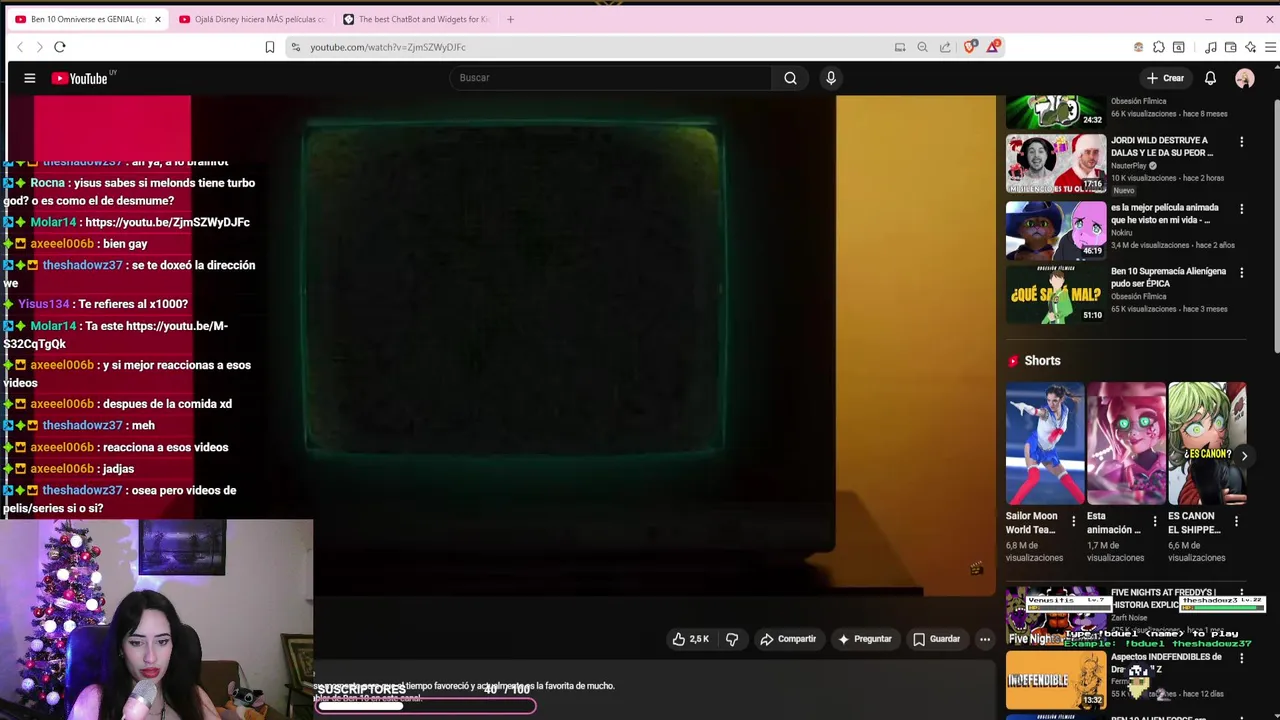Switch to The best ChatBot and Widgets tab
This screenshot has width=1280, height=720.
click(x=416, y=19)
